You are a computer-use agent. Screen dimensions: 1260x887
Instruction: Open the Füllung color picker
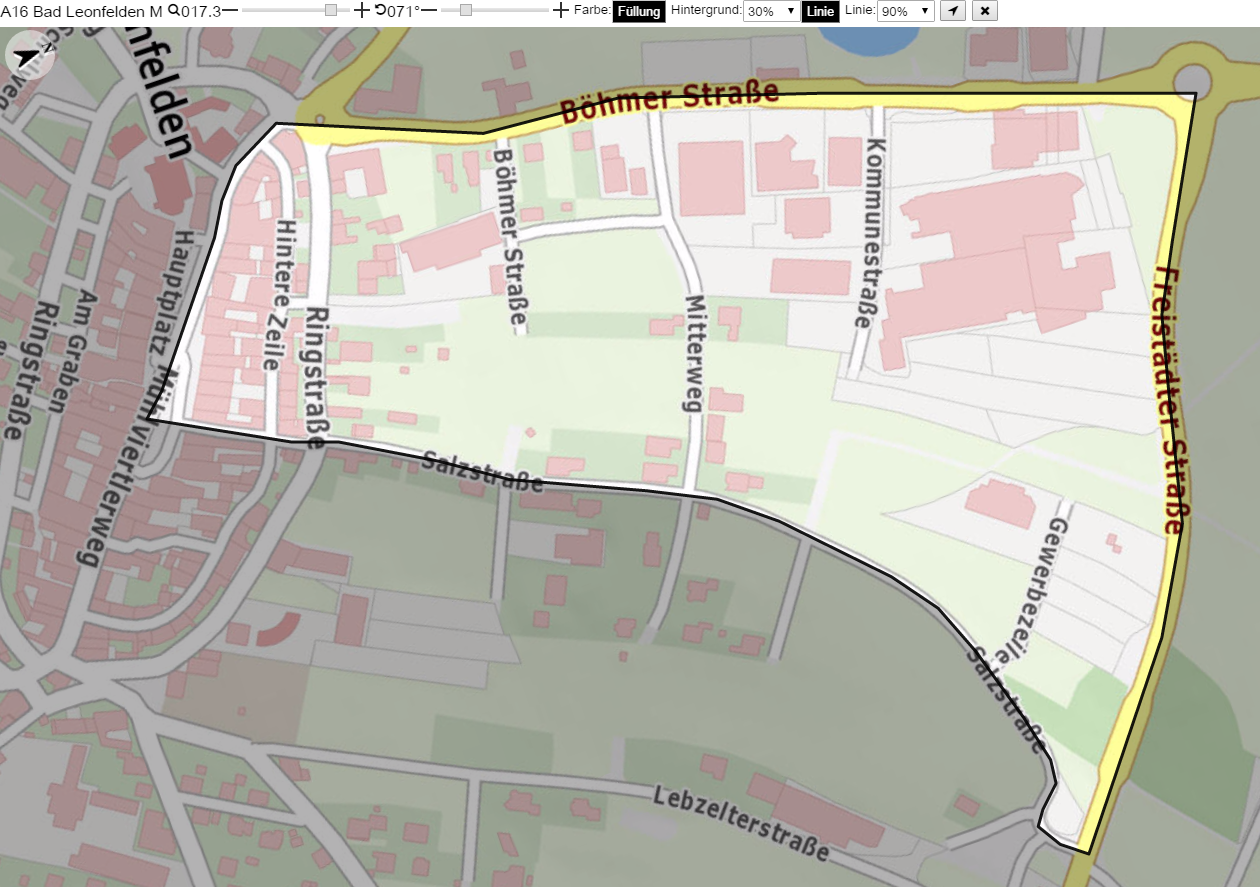click(639, 12)
